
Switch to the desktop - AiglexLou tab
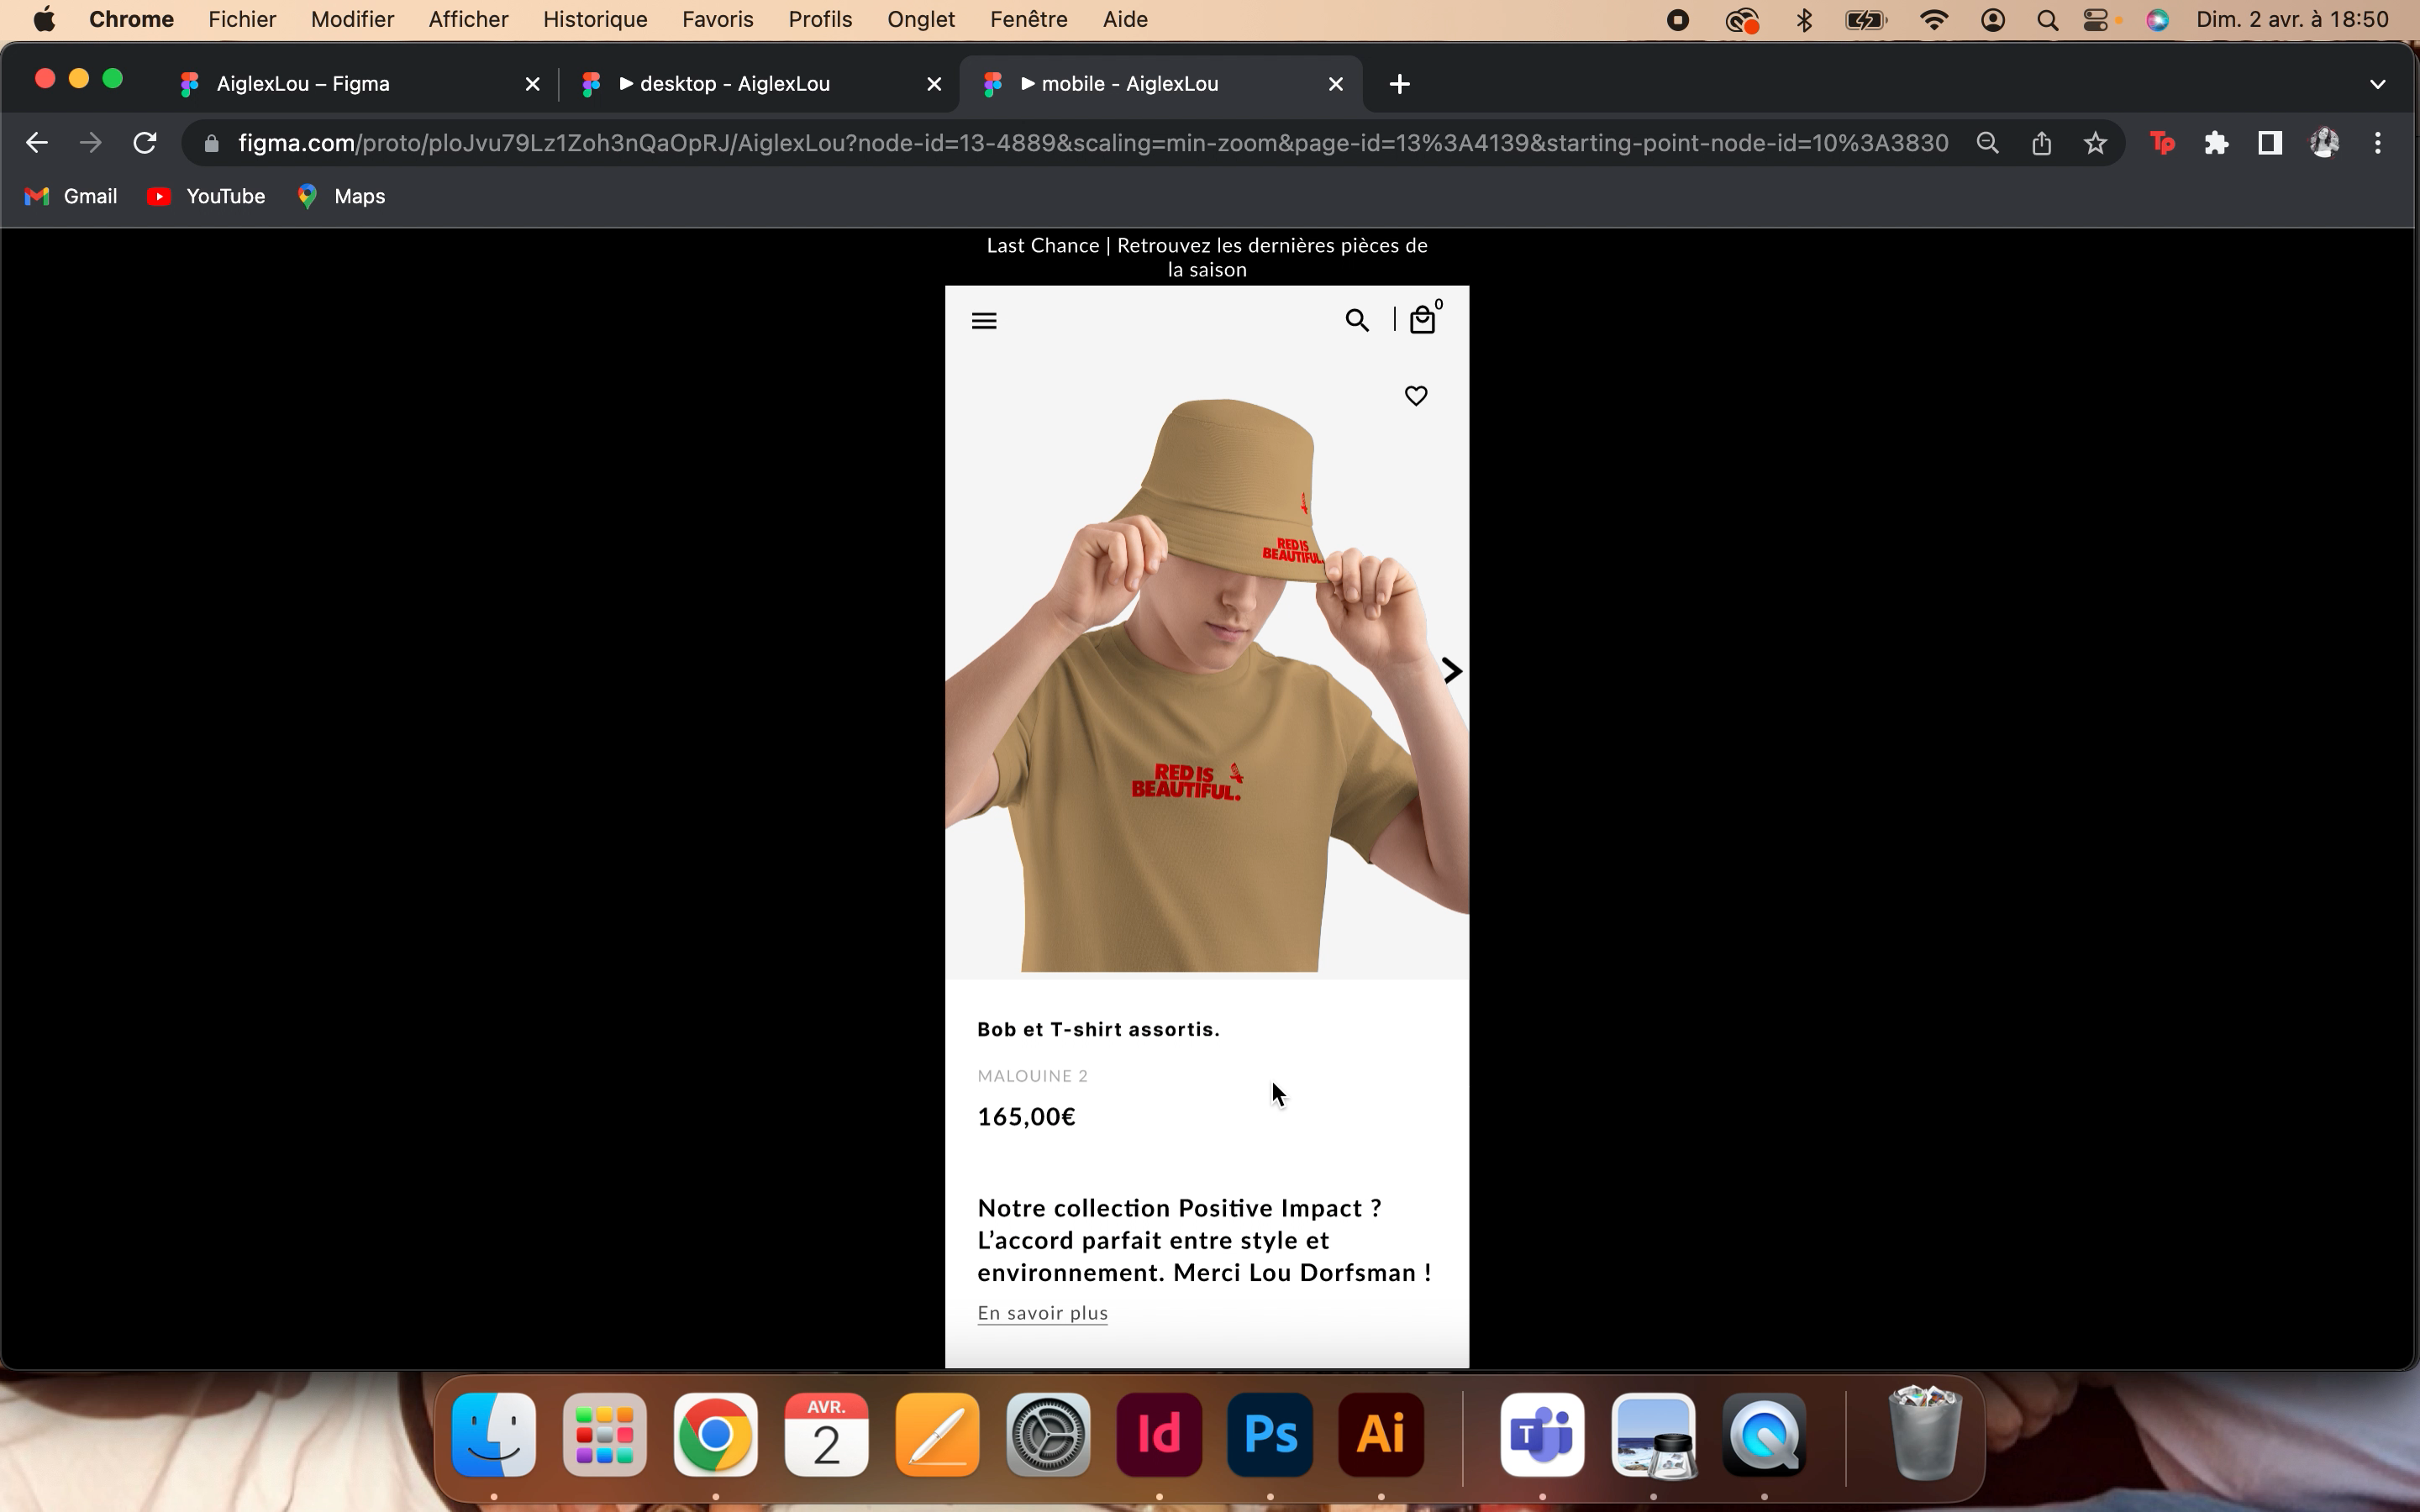[x=735, y=84]
